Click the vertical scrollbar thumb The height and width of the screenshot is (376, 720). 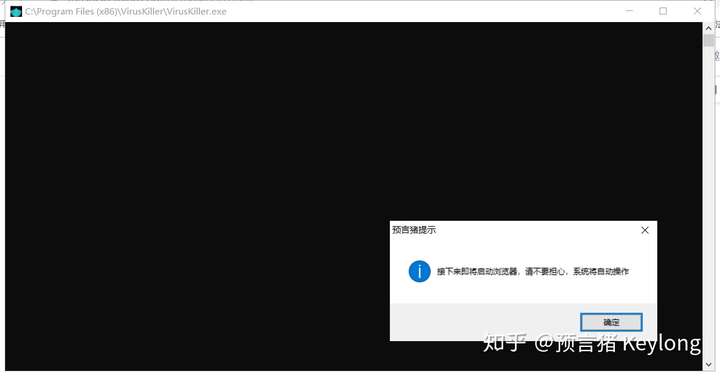709,40
